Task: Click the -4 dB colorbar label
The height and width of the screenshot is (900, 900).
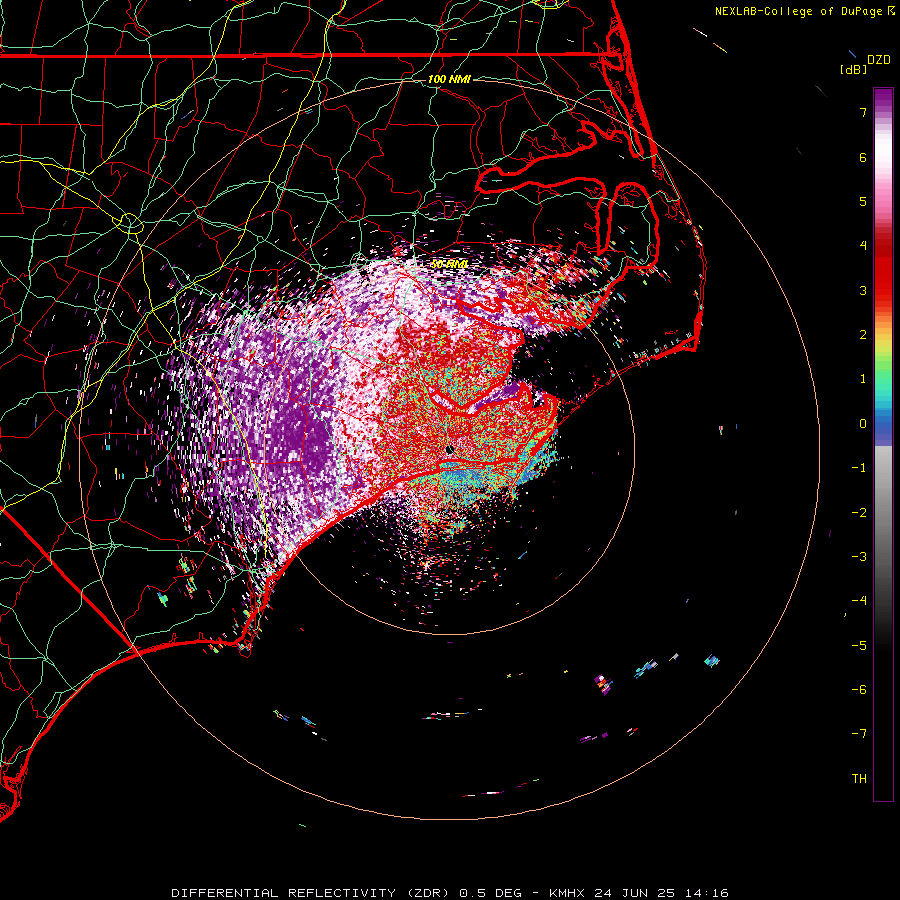Action: click(859, 601)
